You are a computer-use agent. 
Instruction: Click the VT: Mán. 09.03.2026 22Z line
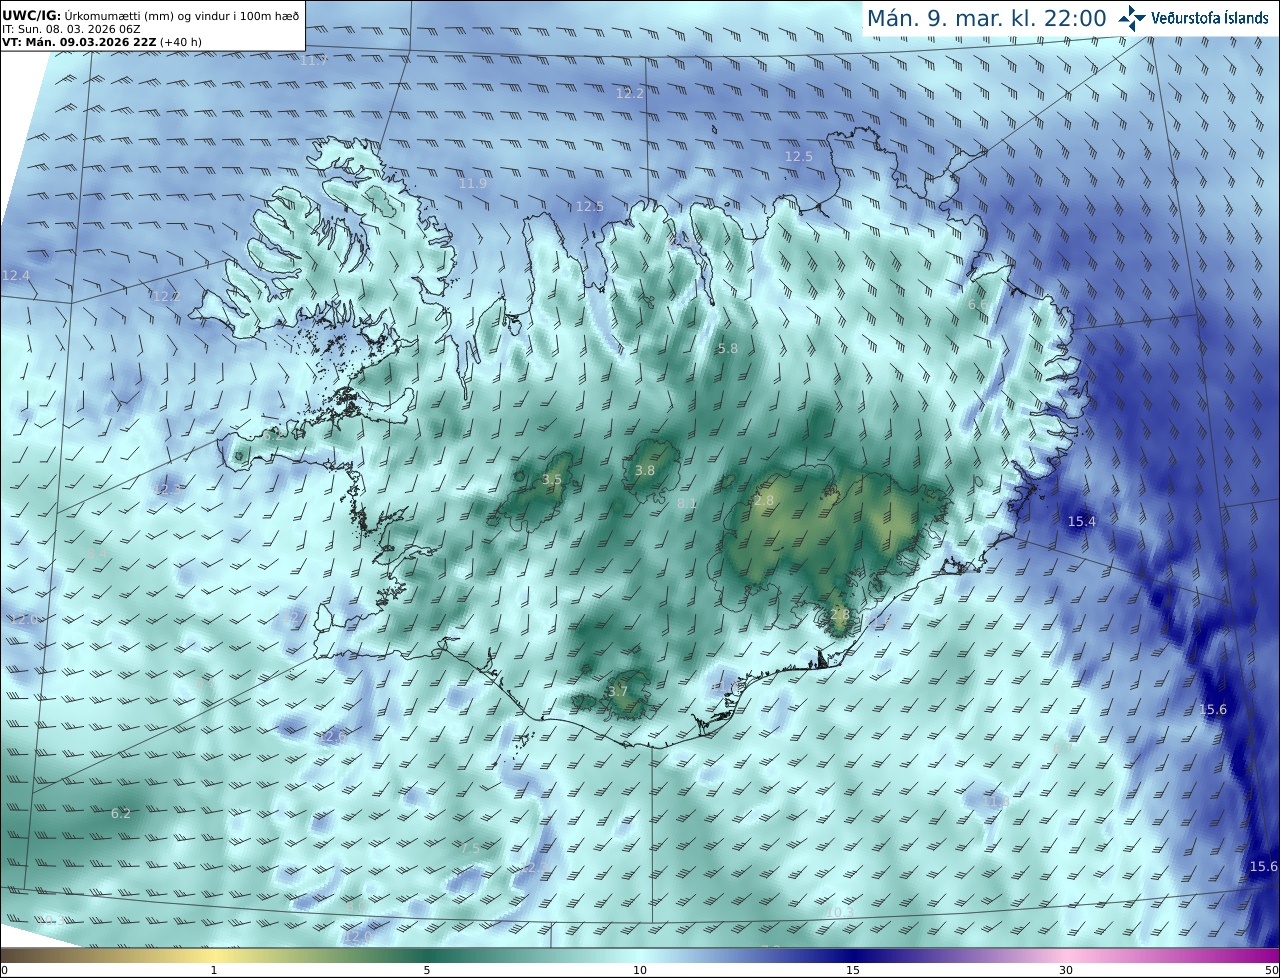(101, 42)
